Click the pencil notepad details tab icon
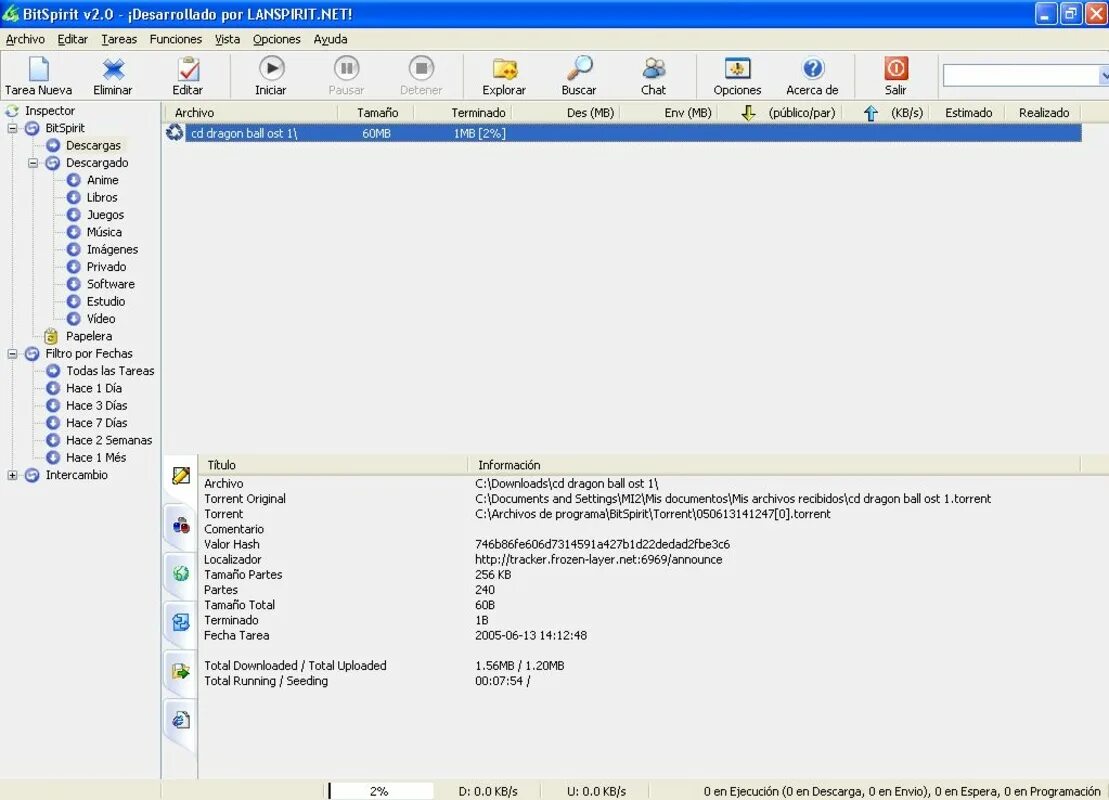This screenshot has width=1109, height=800. 180,475
